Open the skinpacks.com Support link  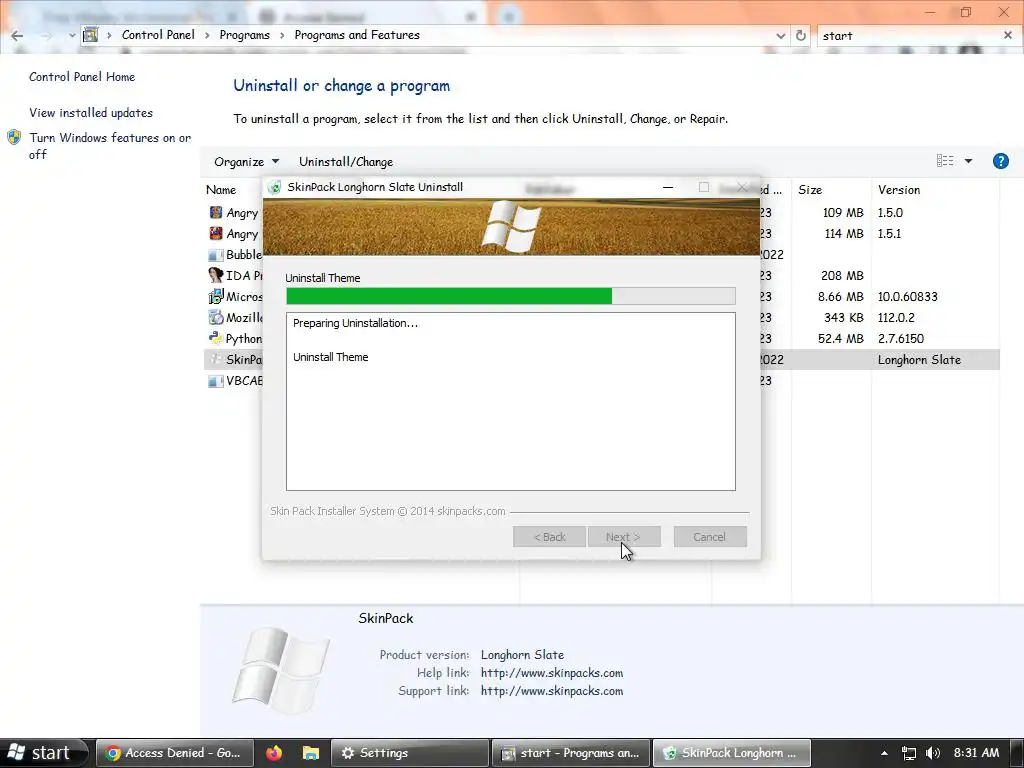(552, 691)
